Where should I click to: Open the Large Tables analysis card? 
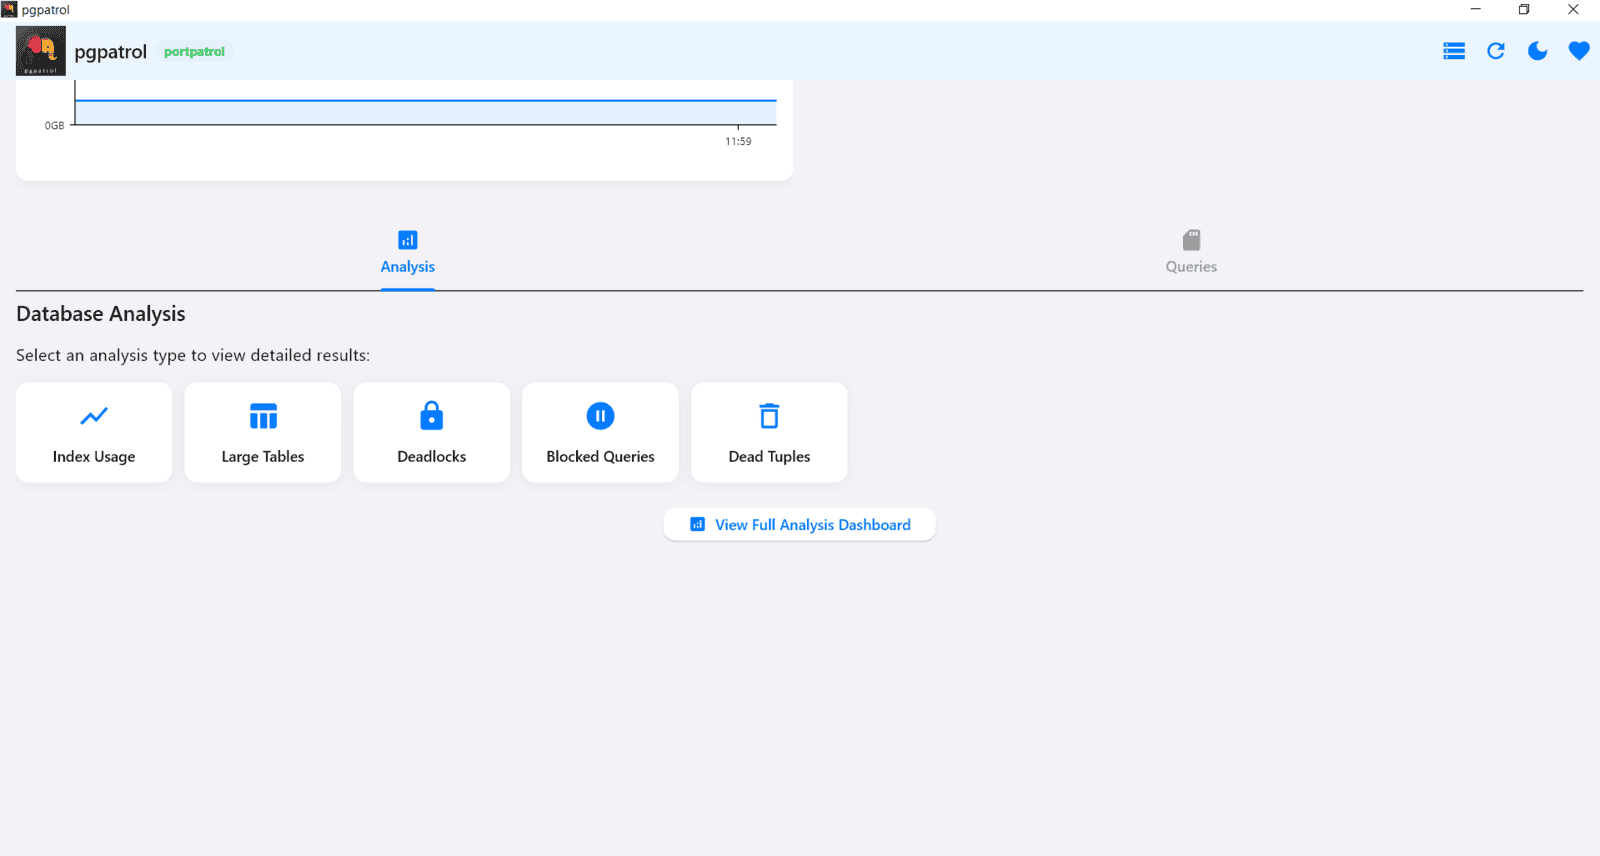tap(263, 432)
